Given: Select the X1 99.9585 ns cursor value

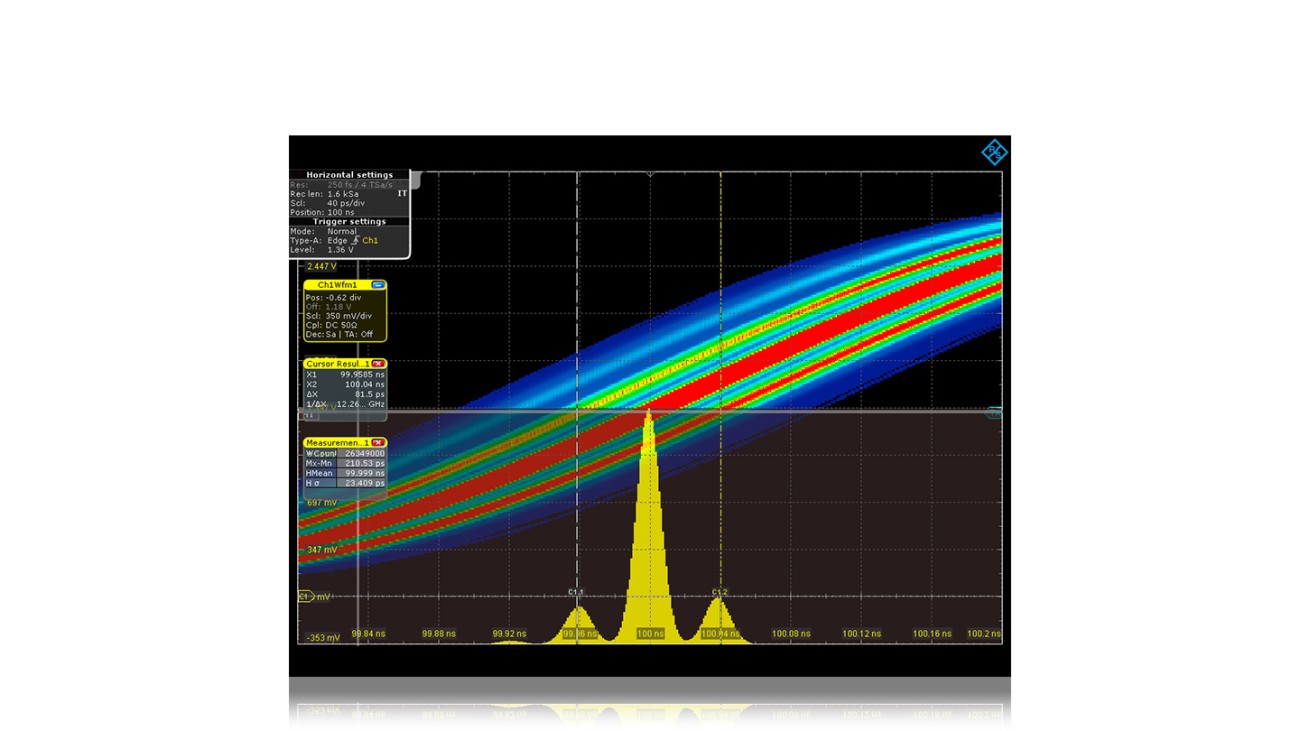Looking at the screenshot, I should tap(361, 375).
